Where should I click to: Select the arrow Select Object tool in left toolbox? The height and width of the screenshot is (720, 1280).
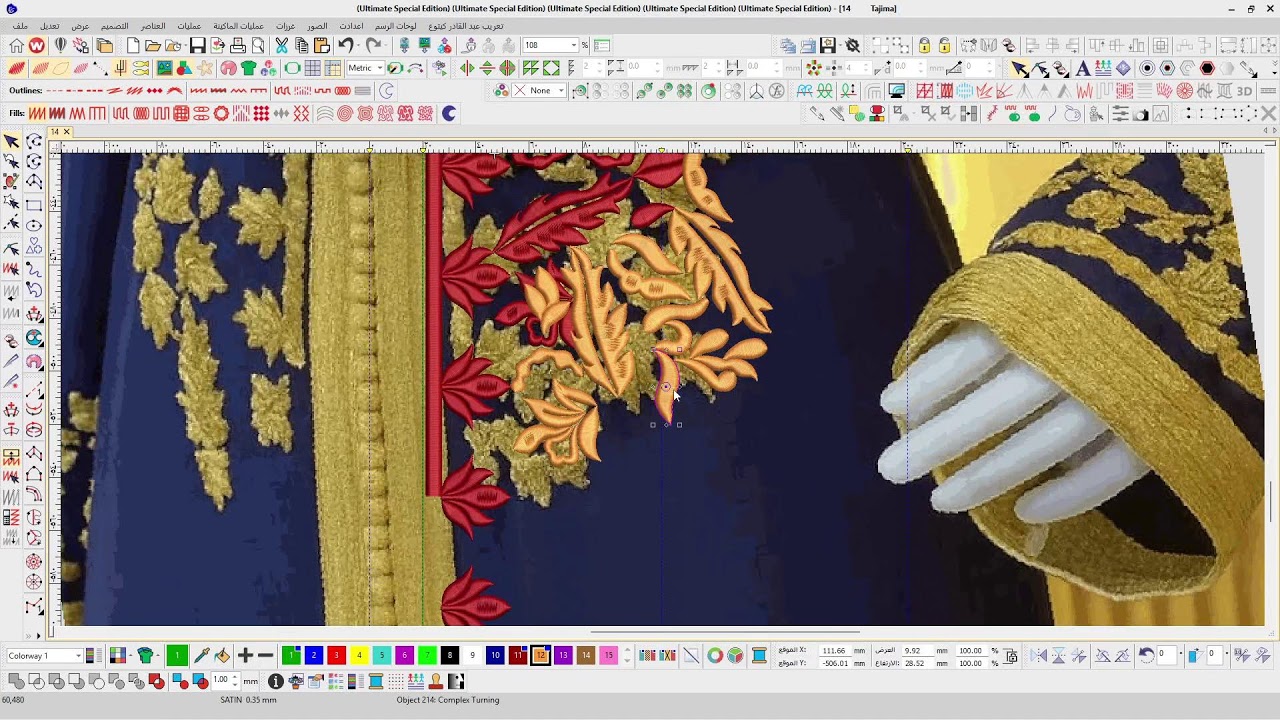click(12, 142)
